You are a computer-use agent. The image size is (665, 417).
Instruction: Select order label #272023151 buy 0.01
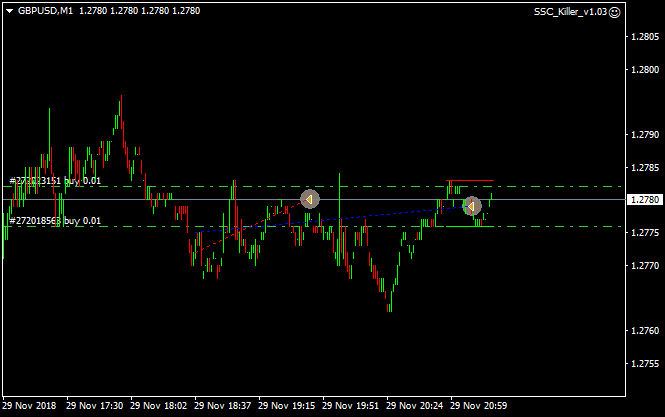[x=55, y=181]
